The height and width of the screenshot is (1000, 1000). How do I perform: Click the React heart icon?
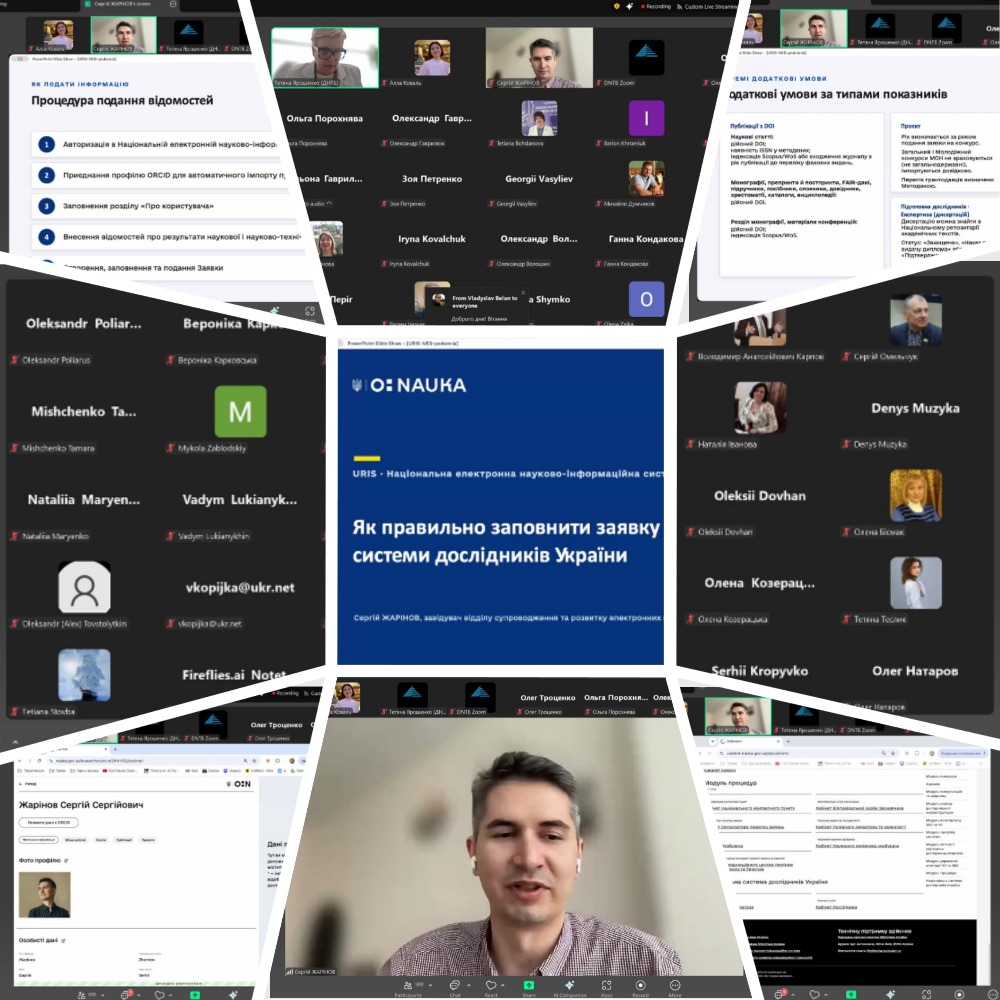pyautogui.click(x=491, y=985)
